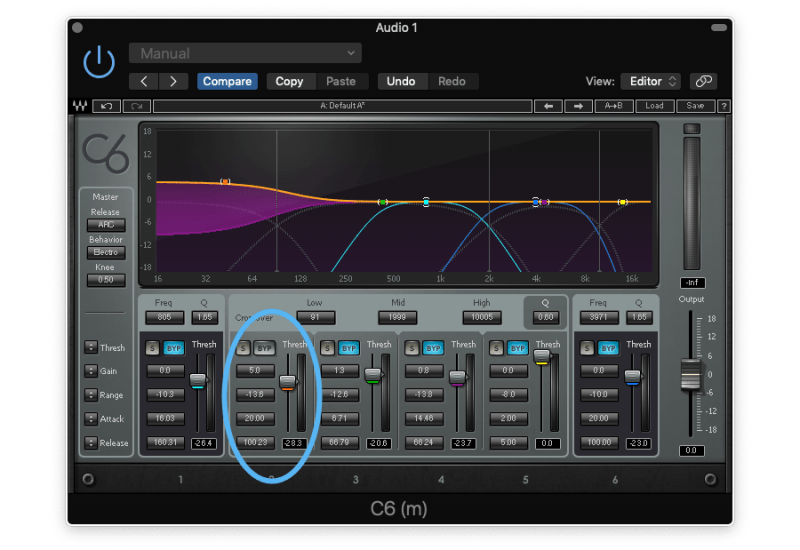Click the Undo button

(401, 82)
